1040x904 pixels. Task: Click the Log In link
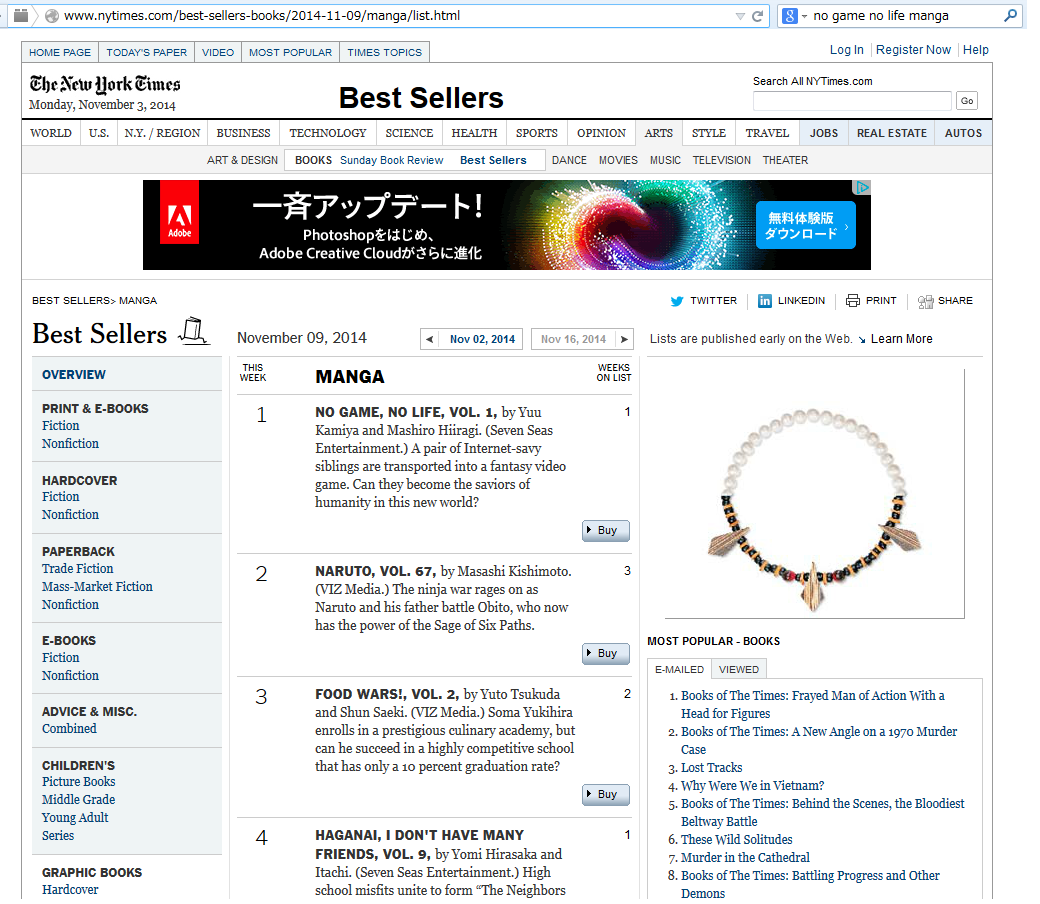click(846, 50)
